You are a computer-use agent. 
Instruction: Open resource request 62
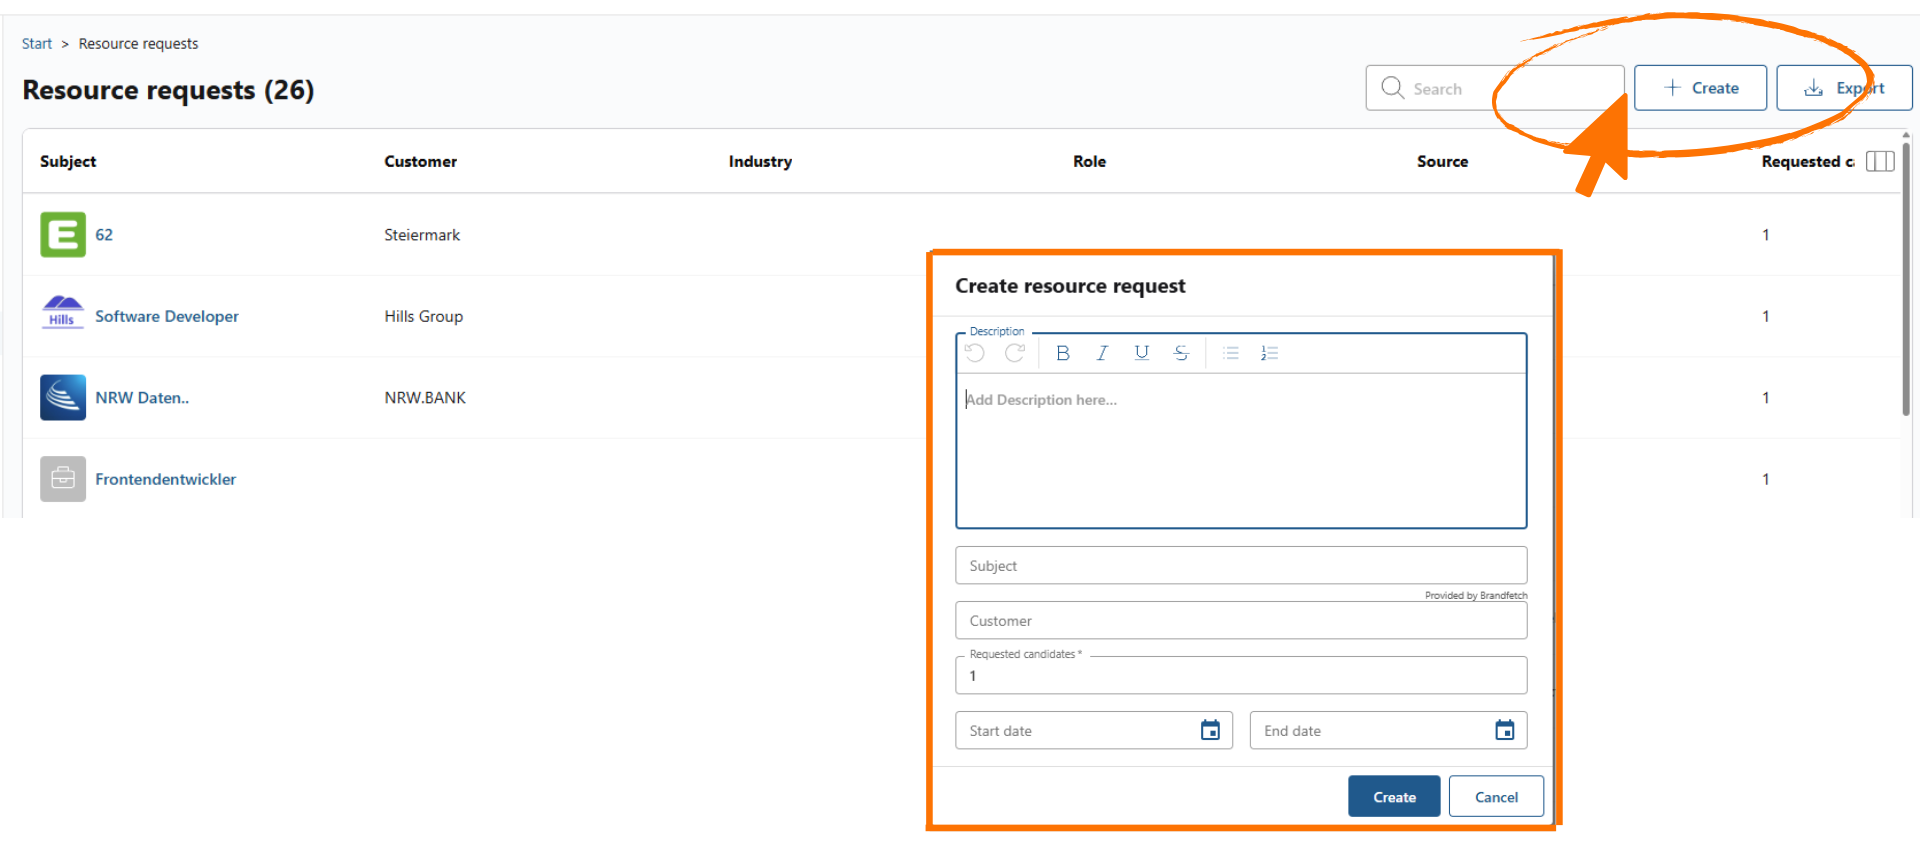tap(104, 235)
